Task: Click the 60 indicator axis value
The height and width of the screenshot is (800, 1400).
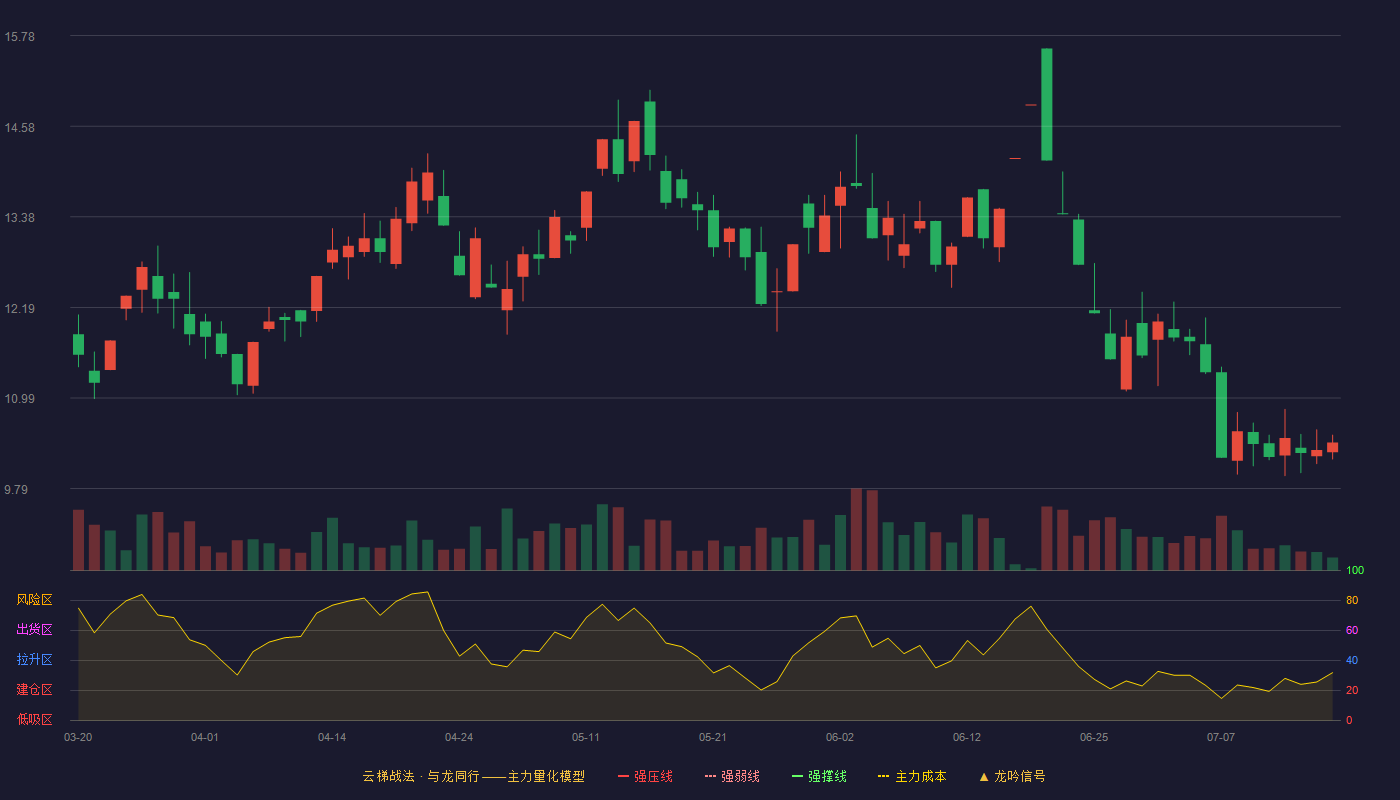Action: pyautogui.click(x=1352, y=631)
